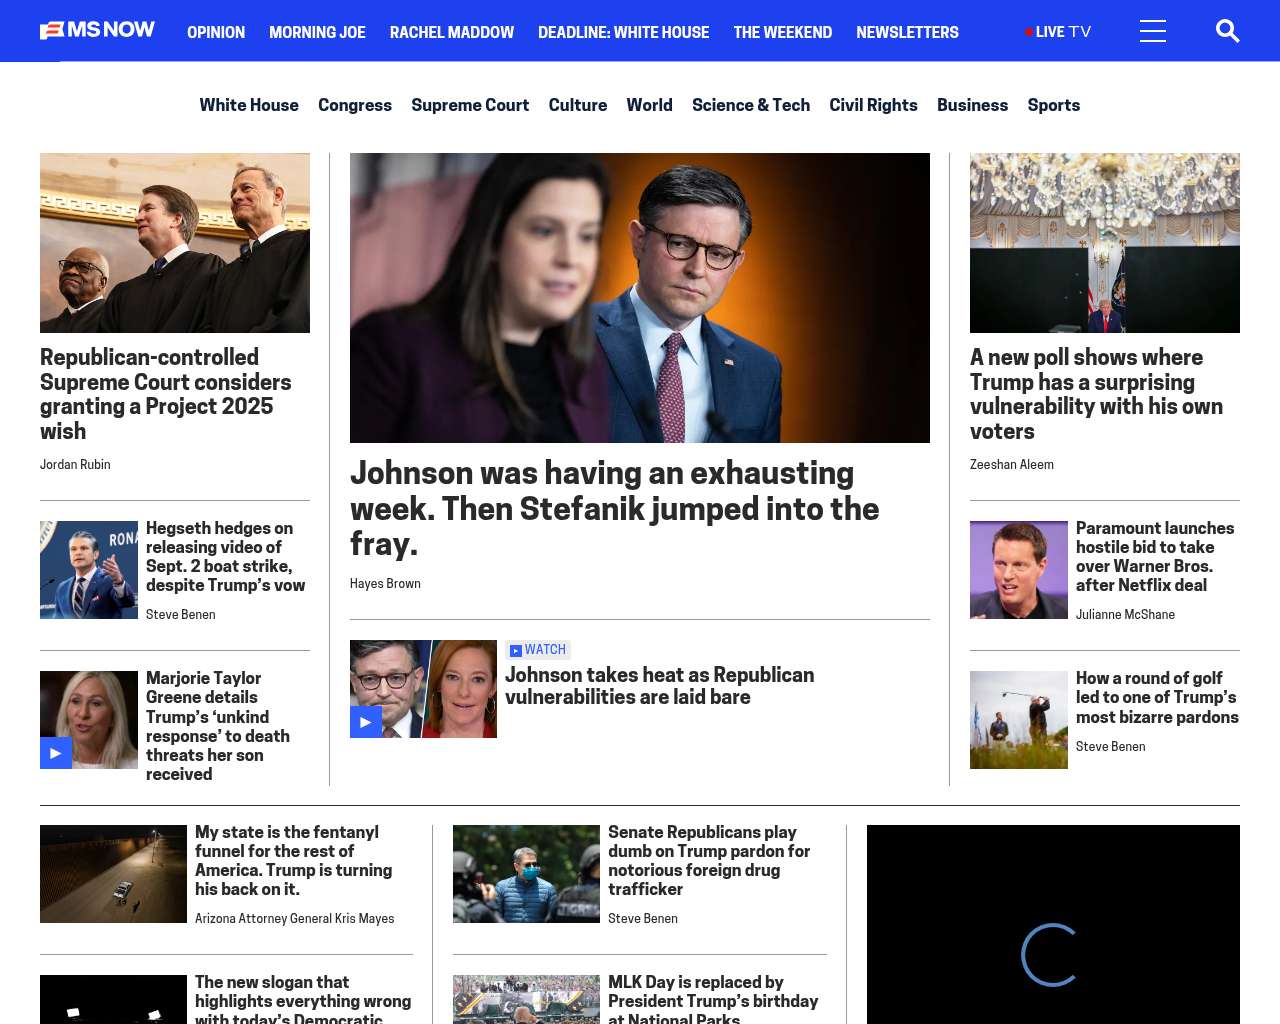
Task: Open the Paramount hostile bid article
Action: coord(1154,556)
